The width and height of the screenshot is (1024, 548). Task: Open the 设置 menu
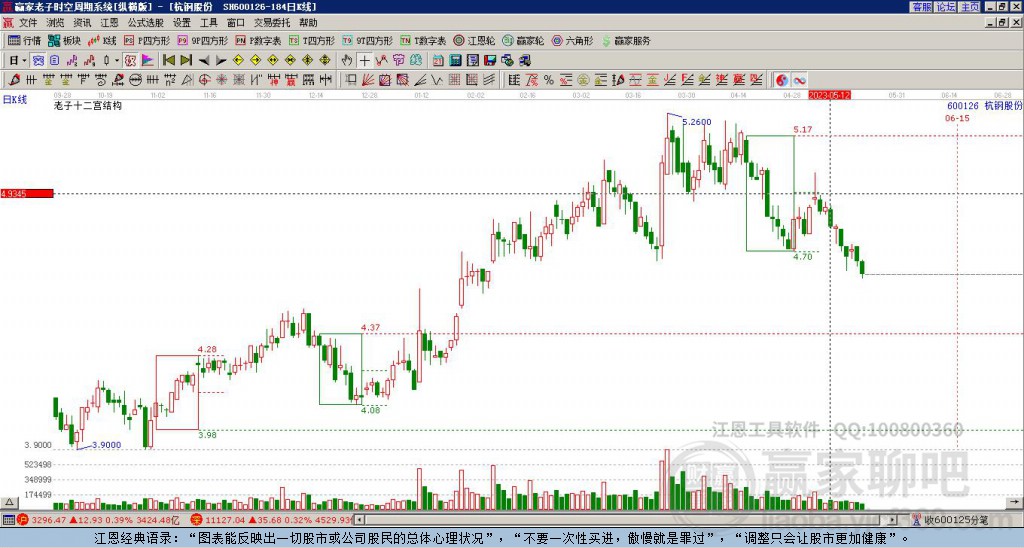coord(182,23)
